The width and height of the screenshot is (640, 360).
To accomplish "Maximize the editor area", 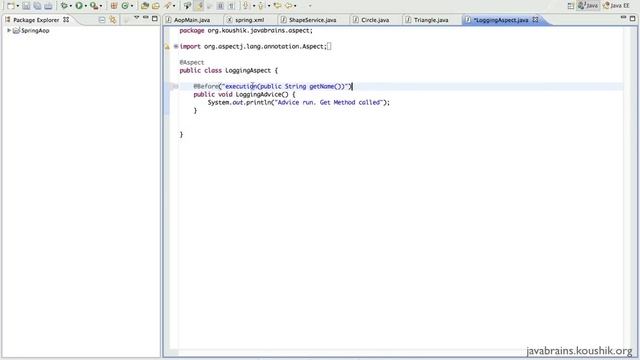I will [x=632, y=18].
